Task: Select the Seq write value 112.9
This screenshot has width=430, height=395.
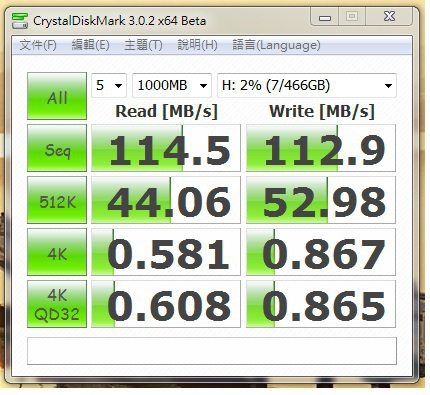Action: click(x=321, y=148)
